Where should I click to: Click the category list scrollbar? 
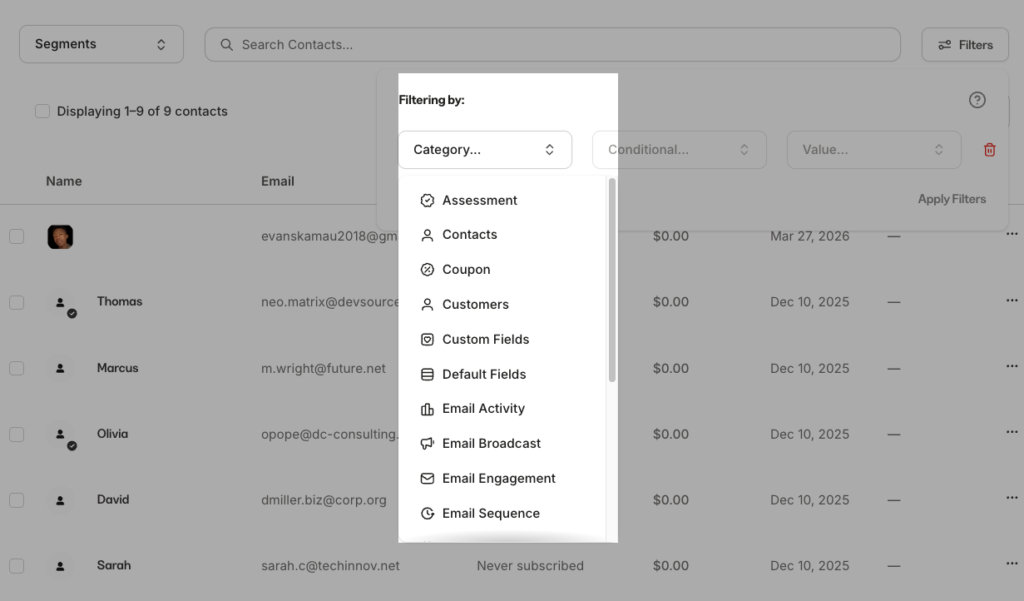(612, 280)
